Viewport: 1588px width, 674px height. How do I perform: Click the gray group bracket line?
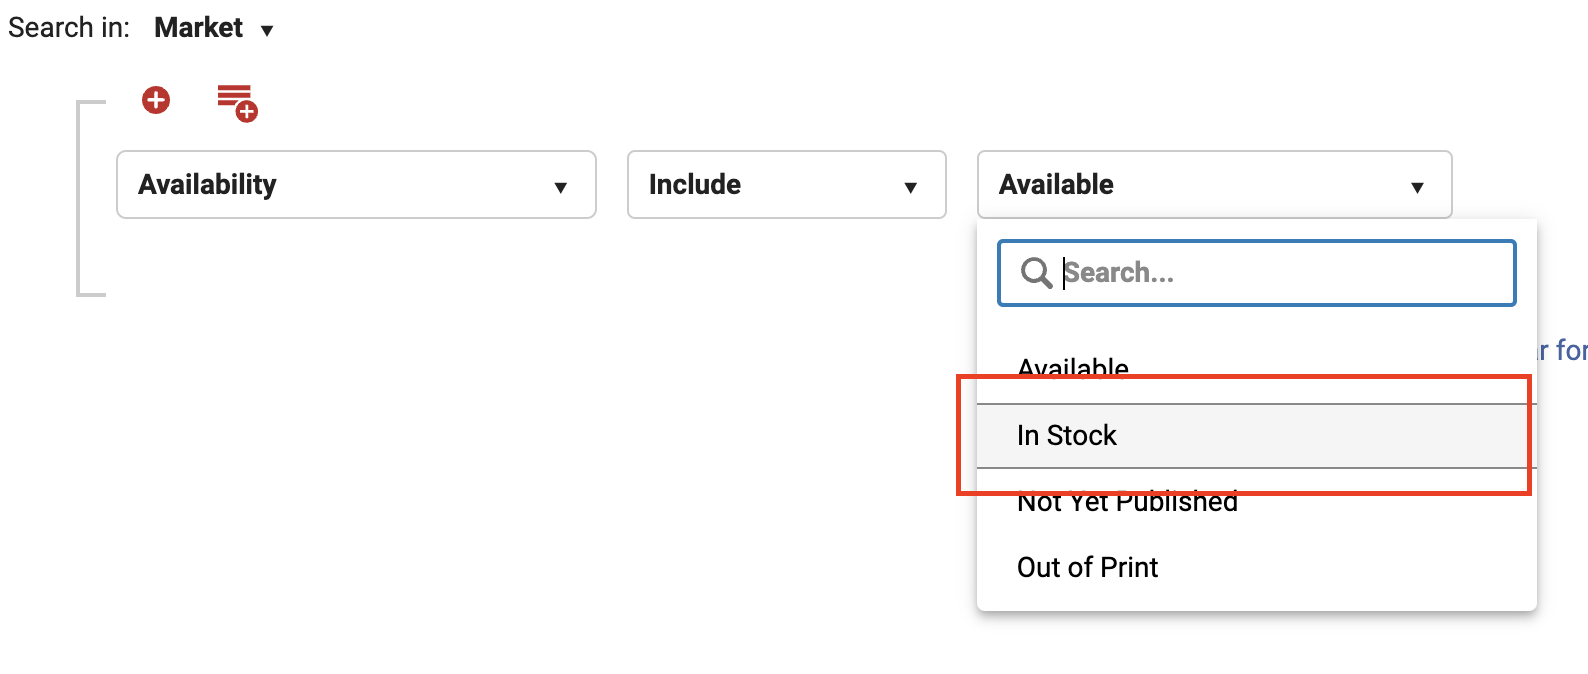click(79, 198)
